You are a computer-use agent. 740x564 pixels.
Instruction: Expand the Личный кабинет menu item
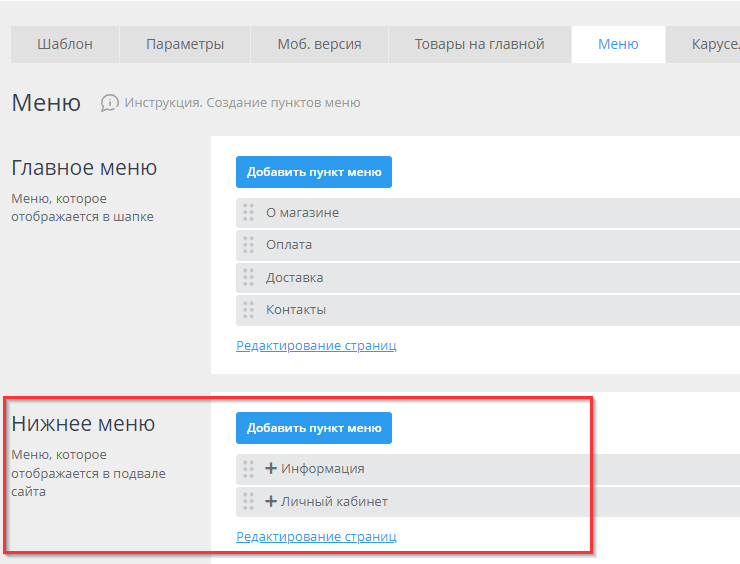271,501
